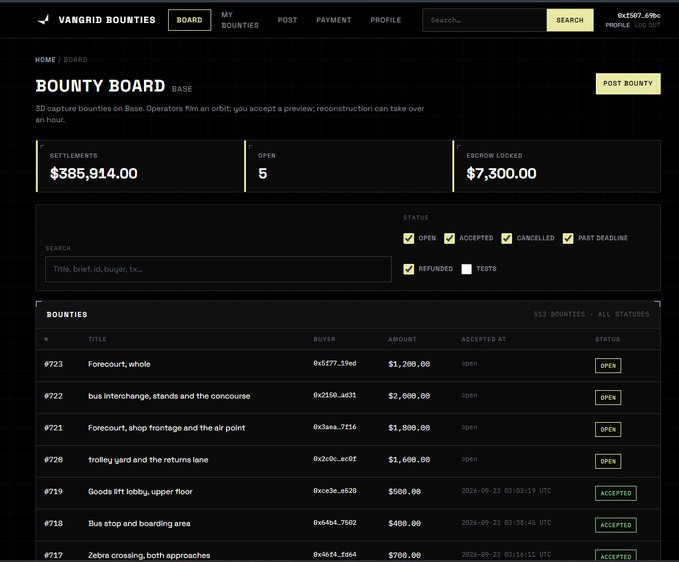The height and width of the screenshot is (562, 679).
Task: Click the $1,200.00 amount cell
Action: (x=409, y=364)
